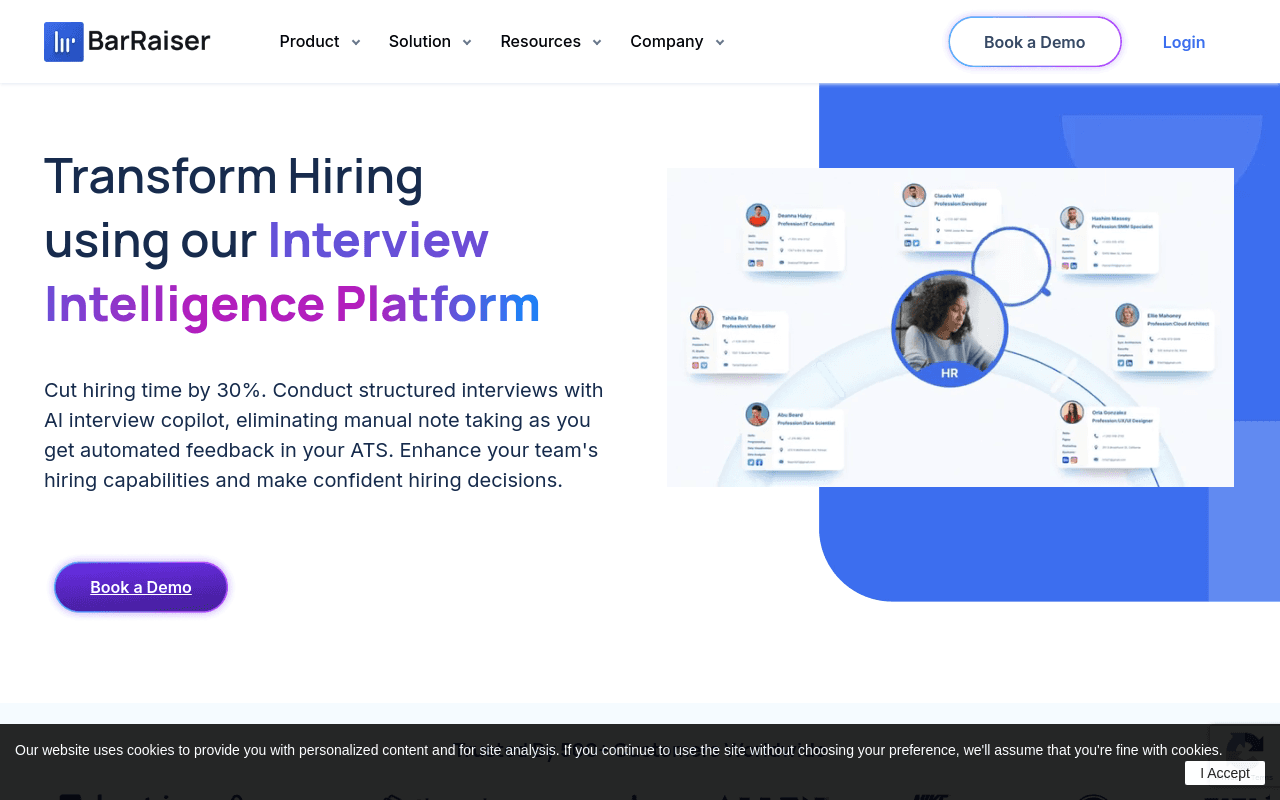Screen dimensions: 1280x800
Task: Expand the Company menu chevron
Action: pyautogui.click(x=719, y=42)
